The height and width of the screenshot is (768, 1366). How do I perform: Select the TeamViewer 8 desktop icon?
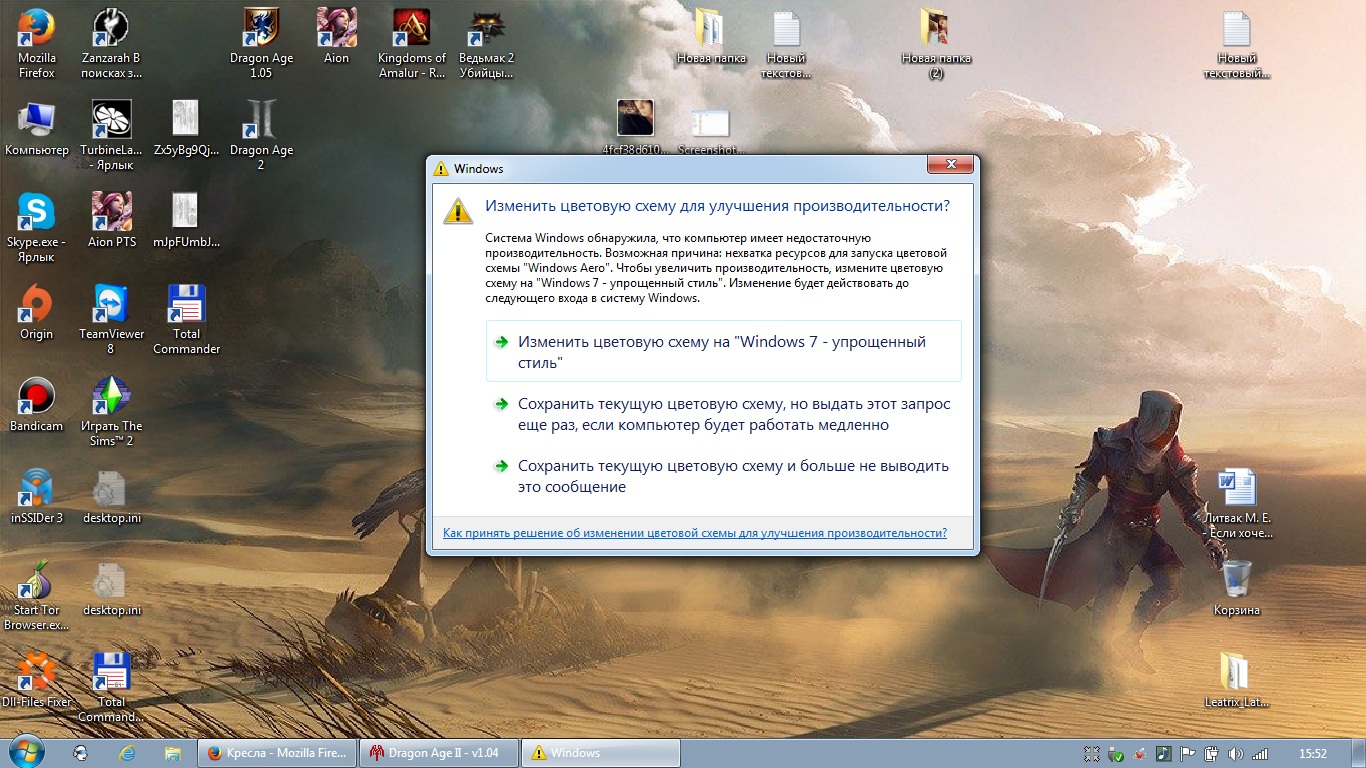click(111, 320)
